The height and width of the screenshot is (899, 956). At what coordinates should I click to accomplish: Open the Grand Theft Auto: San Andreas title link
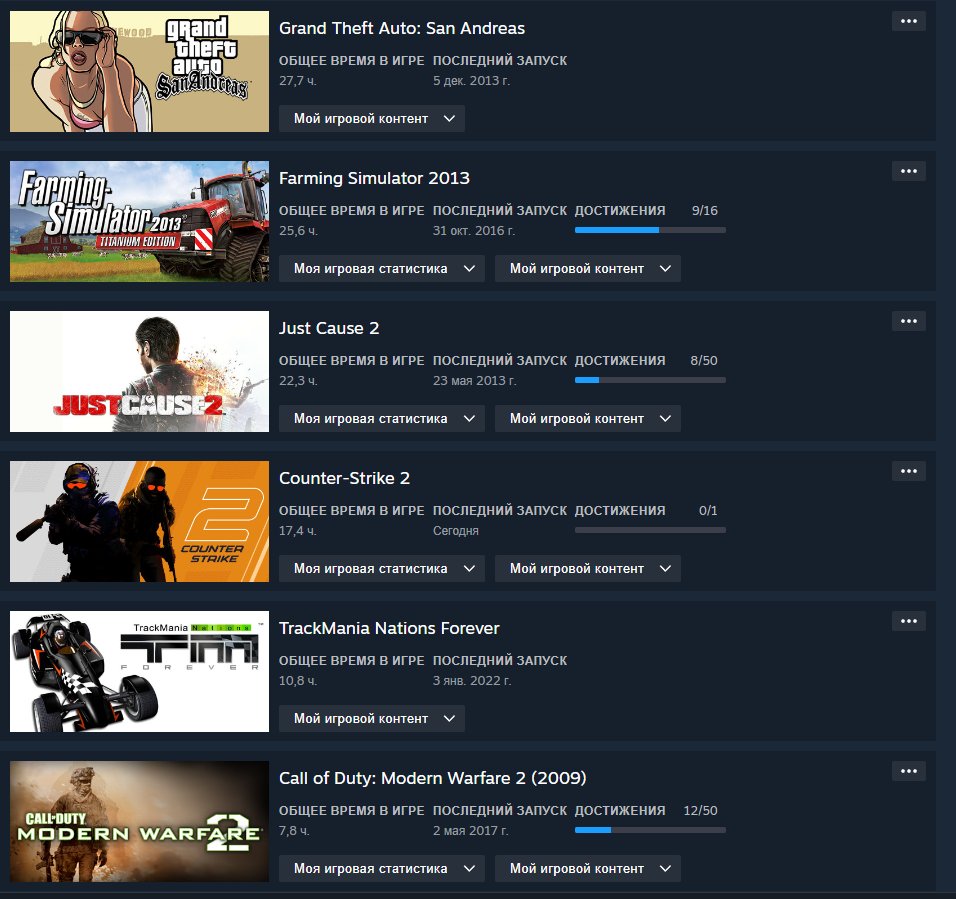click(401, 28)
